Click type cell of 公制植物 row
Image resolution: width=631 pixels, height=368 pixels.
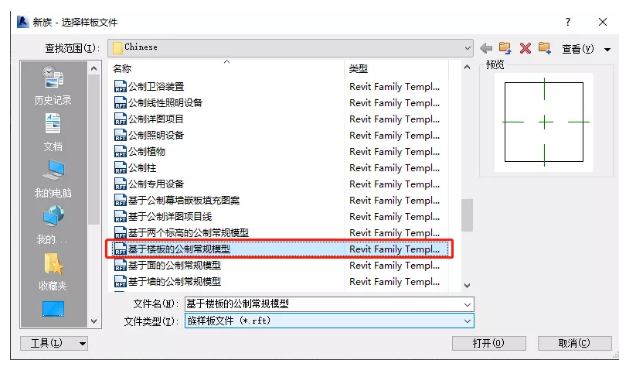coord(394,151)
